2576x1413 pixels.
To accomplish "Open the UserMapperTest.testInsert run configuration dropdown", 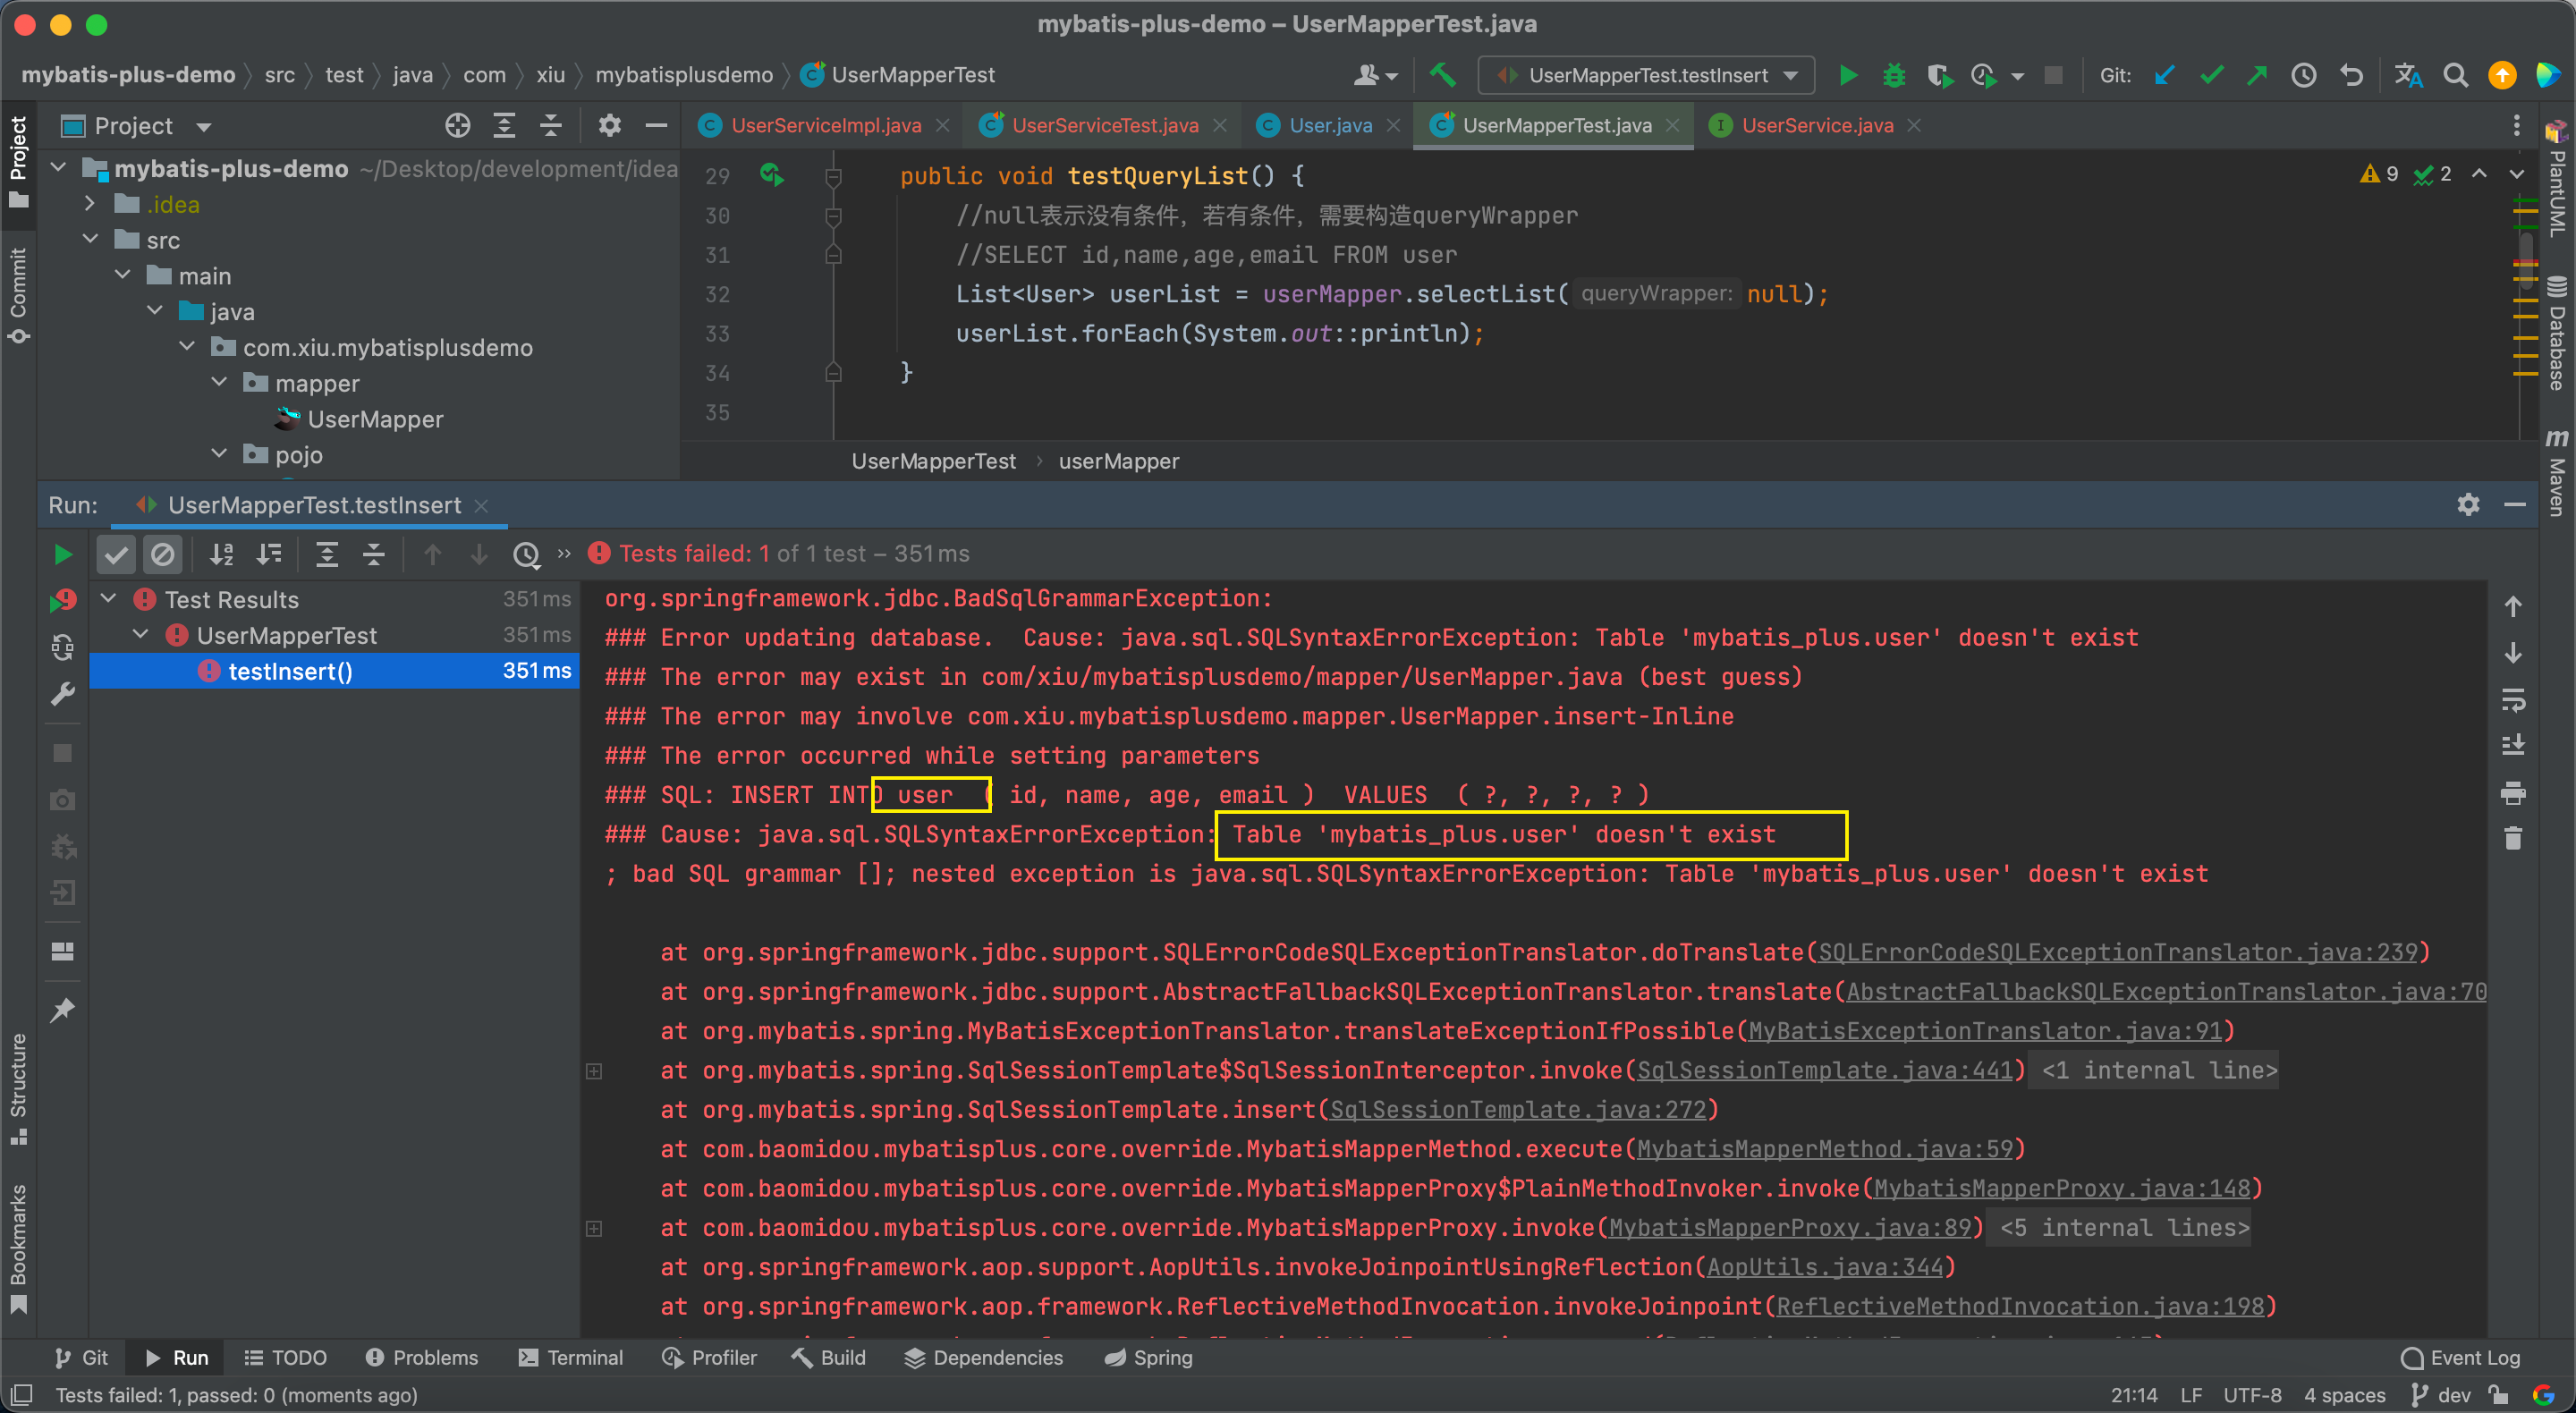I will point(1647,75).
